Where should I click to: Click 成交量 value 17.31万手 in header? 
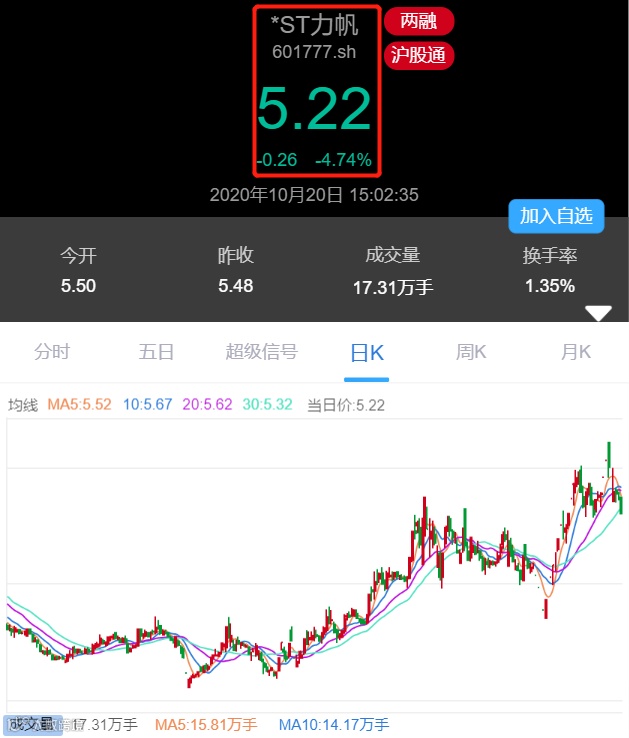pos(393,288)
